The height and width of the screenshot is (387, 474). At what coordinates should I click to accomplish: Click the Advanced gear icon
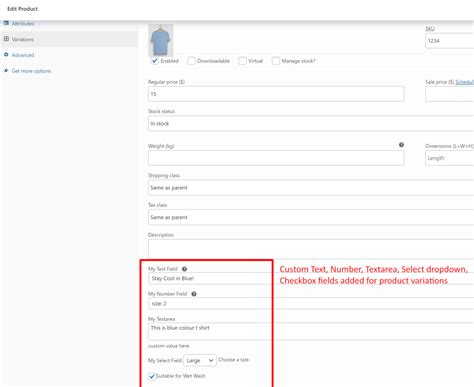pyautogui.click(x=6, y=54)
